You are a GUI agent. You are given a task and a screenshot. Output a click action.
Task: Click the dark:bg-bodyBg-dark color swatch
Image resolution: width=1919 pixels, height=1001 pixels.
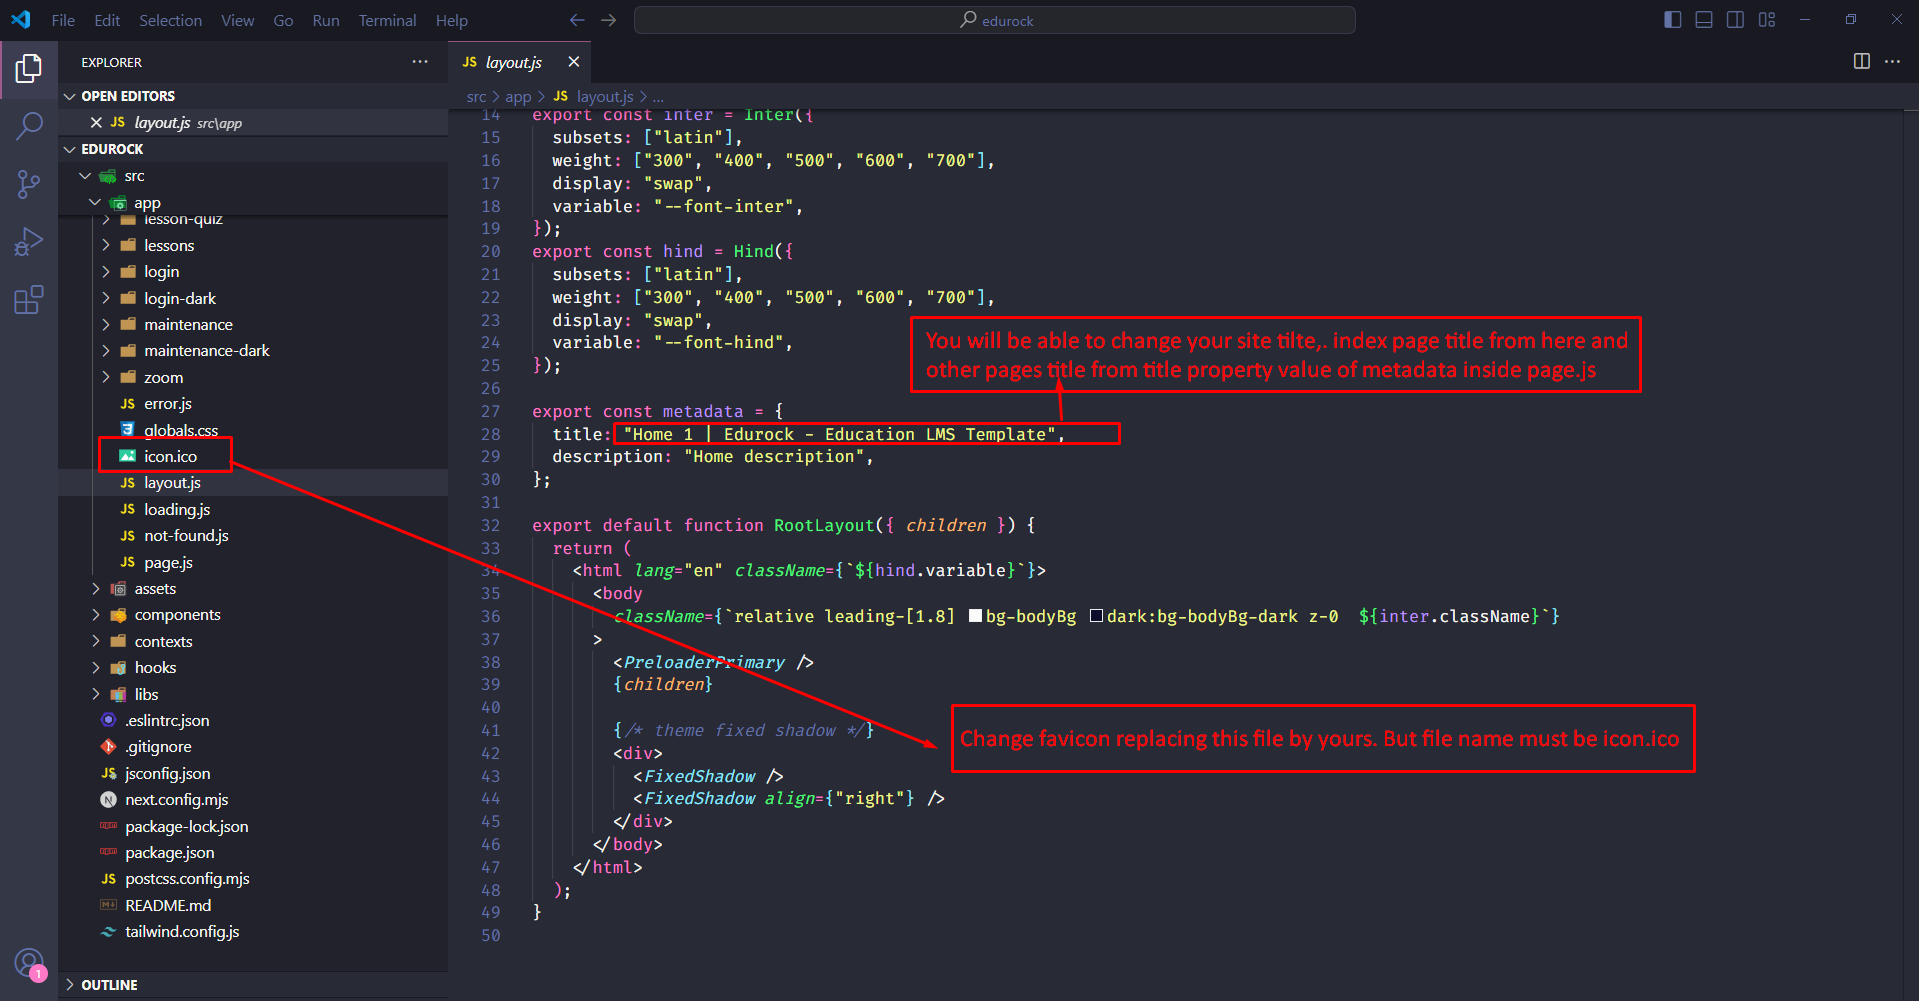[1096, 616]
